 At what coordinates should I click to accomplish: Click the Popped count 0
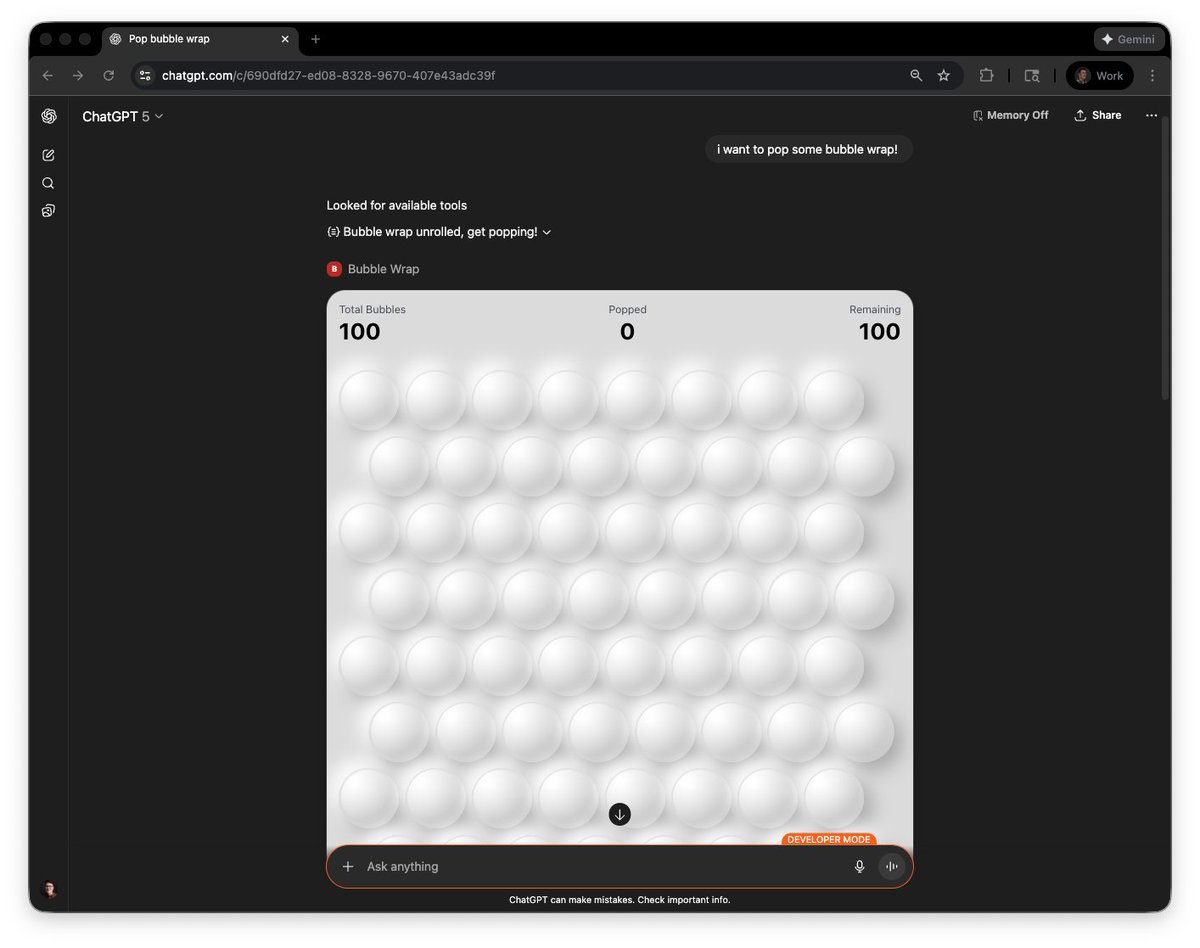[627, 332]
